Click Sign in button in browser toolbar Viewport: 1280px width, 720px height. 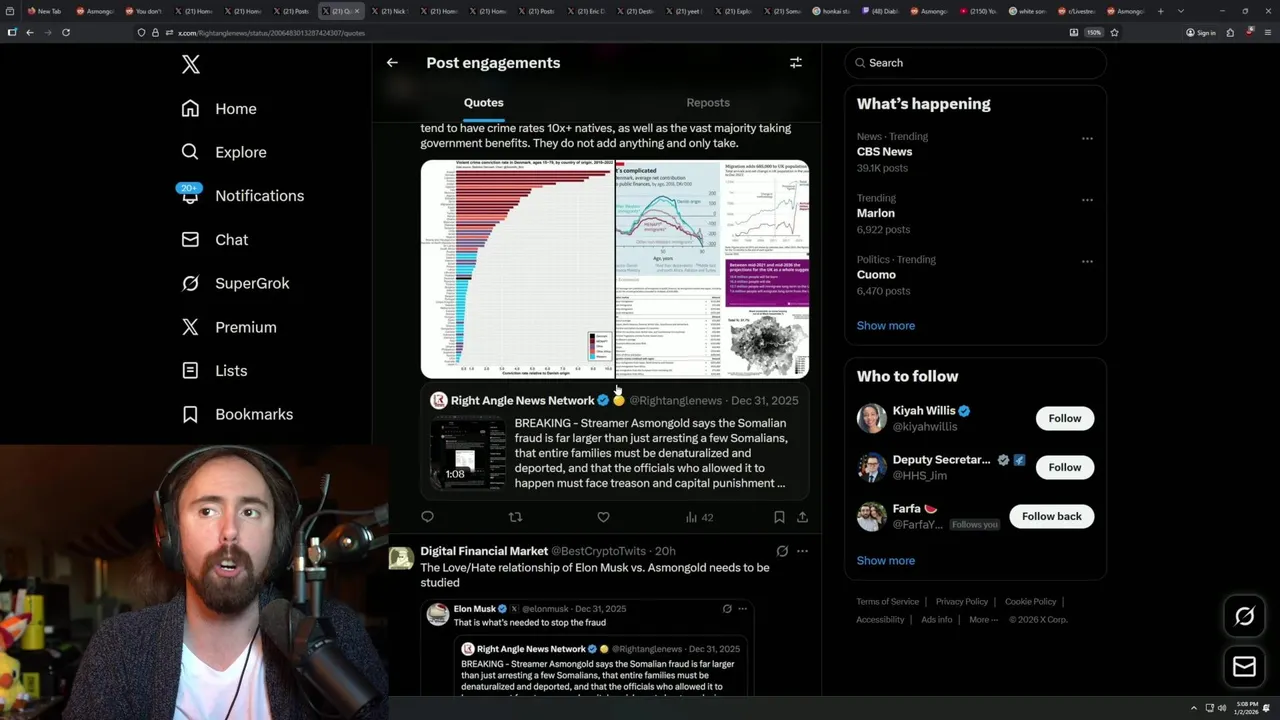click(1200, 32)
